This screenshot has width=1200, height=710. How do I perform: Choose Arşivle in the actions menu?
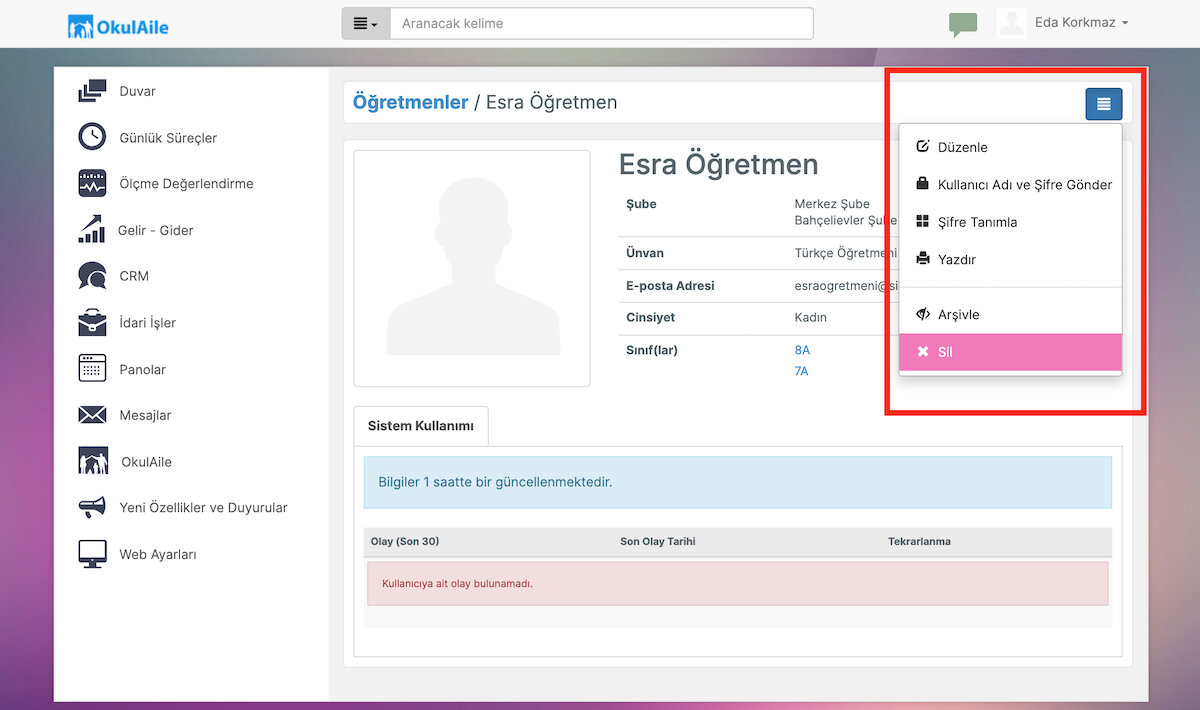pos(1010,314)
